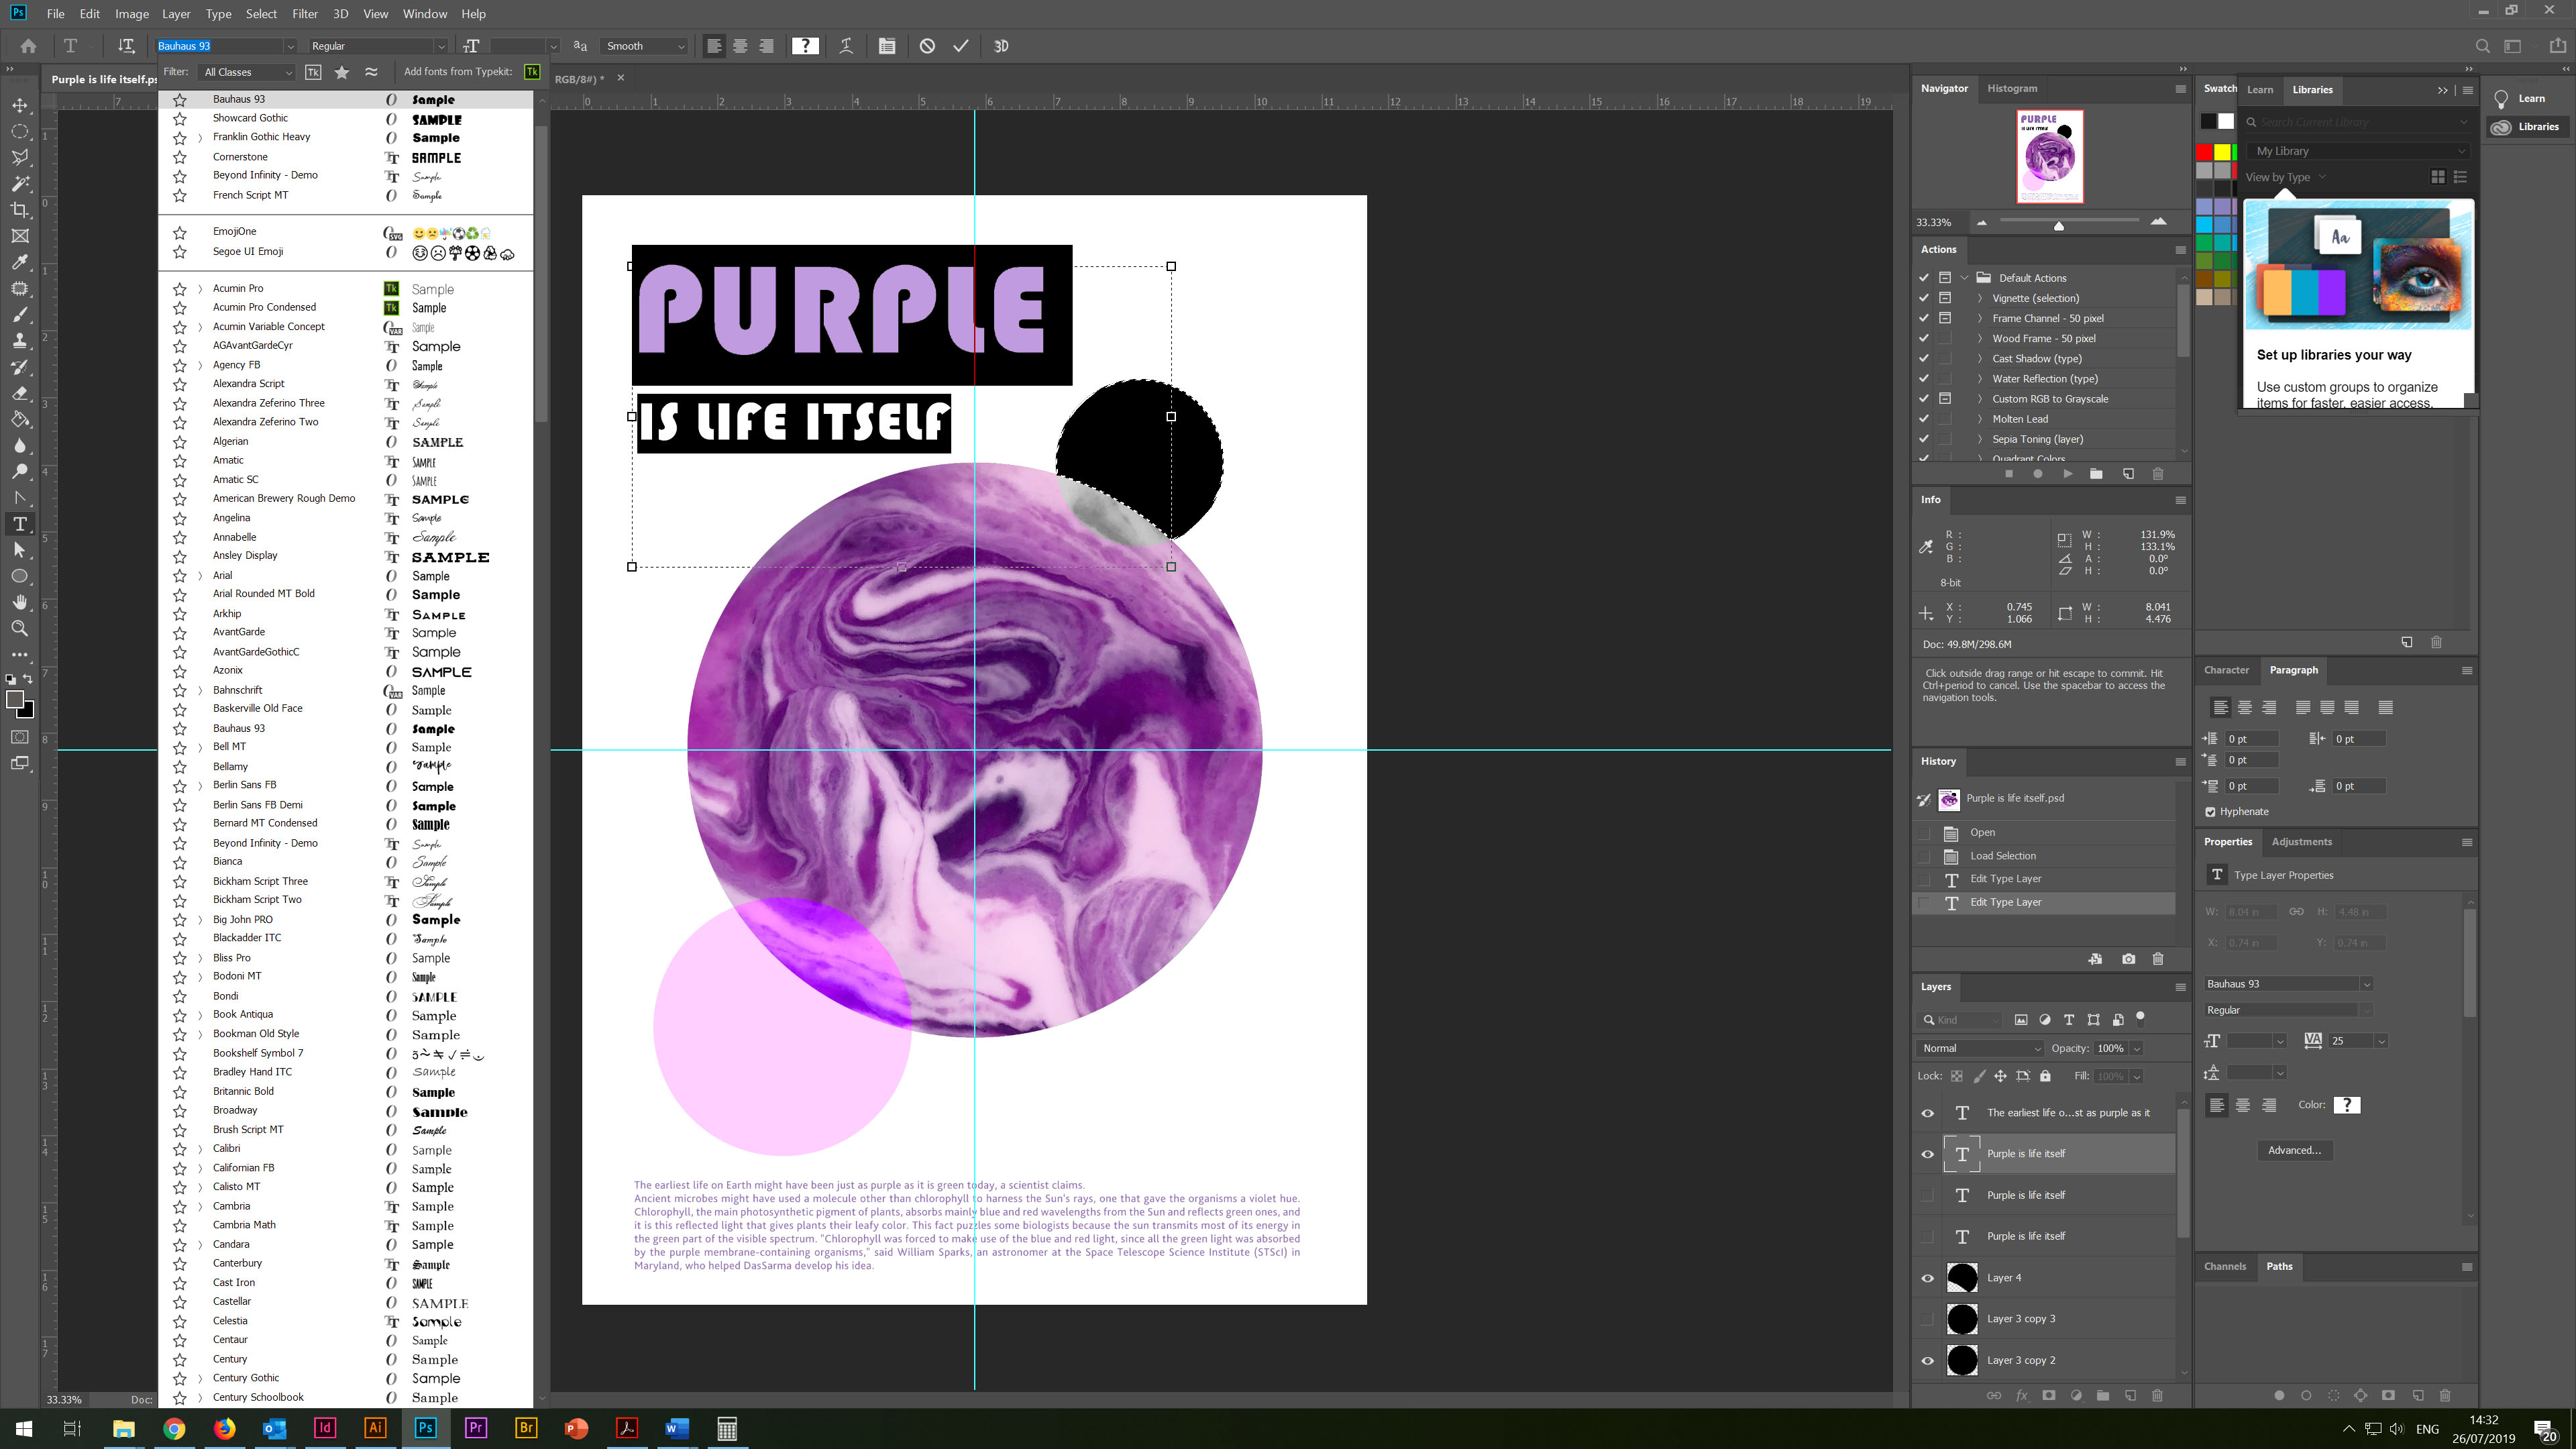Open the layer blend mode Normal dropdown

[1980, 1048]
